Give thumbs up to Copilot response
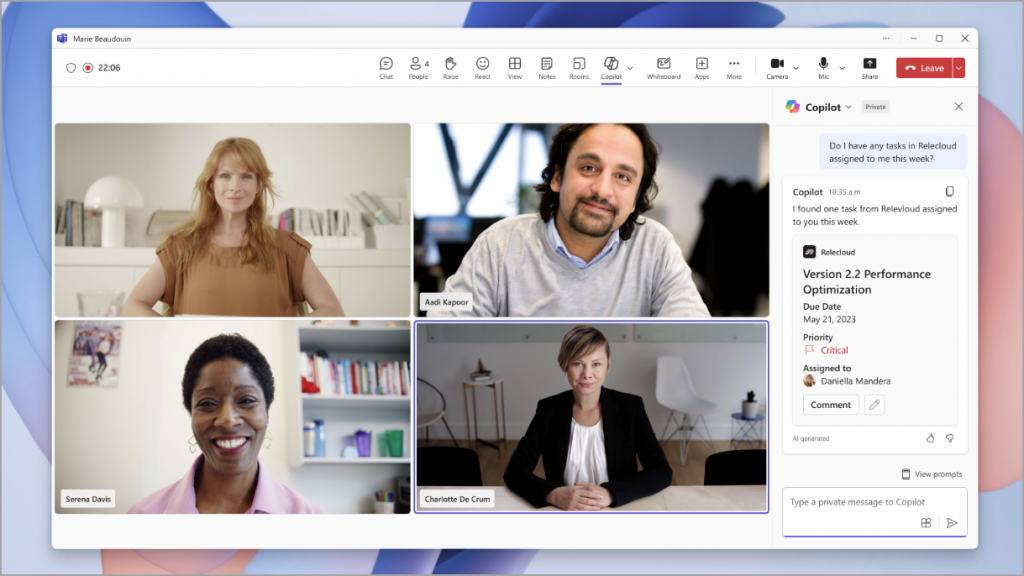This screenshot has width=1024, height=576. click(x=930, y=438)
